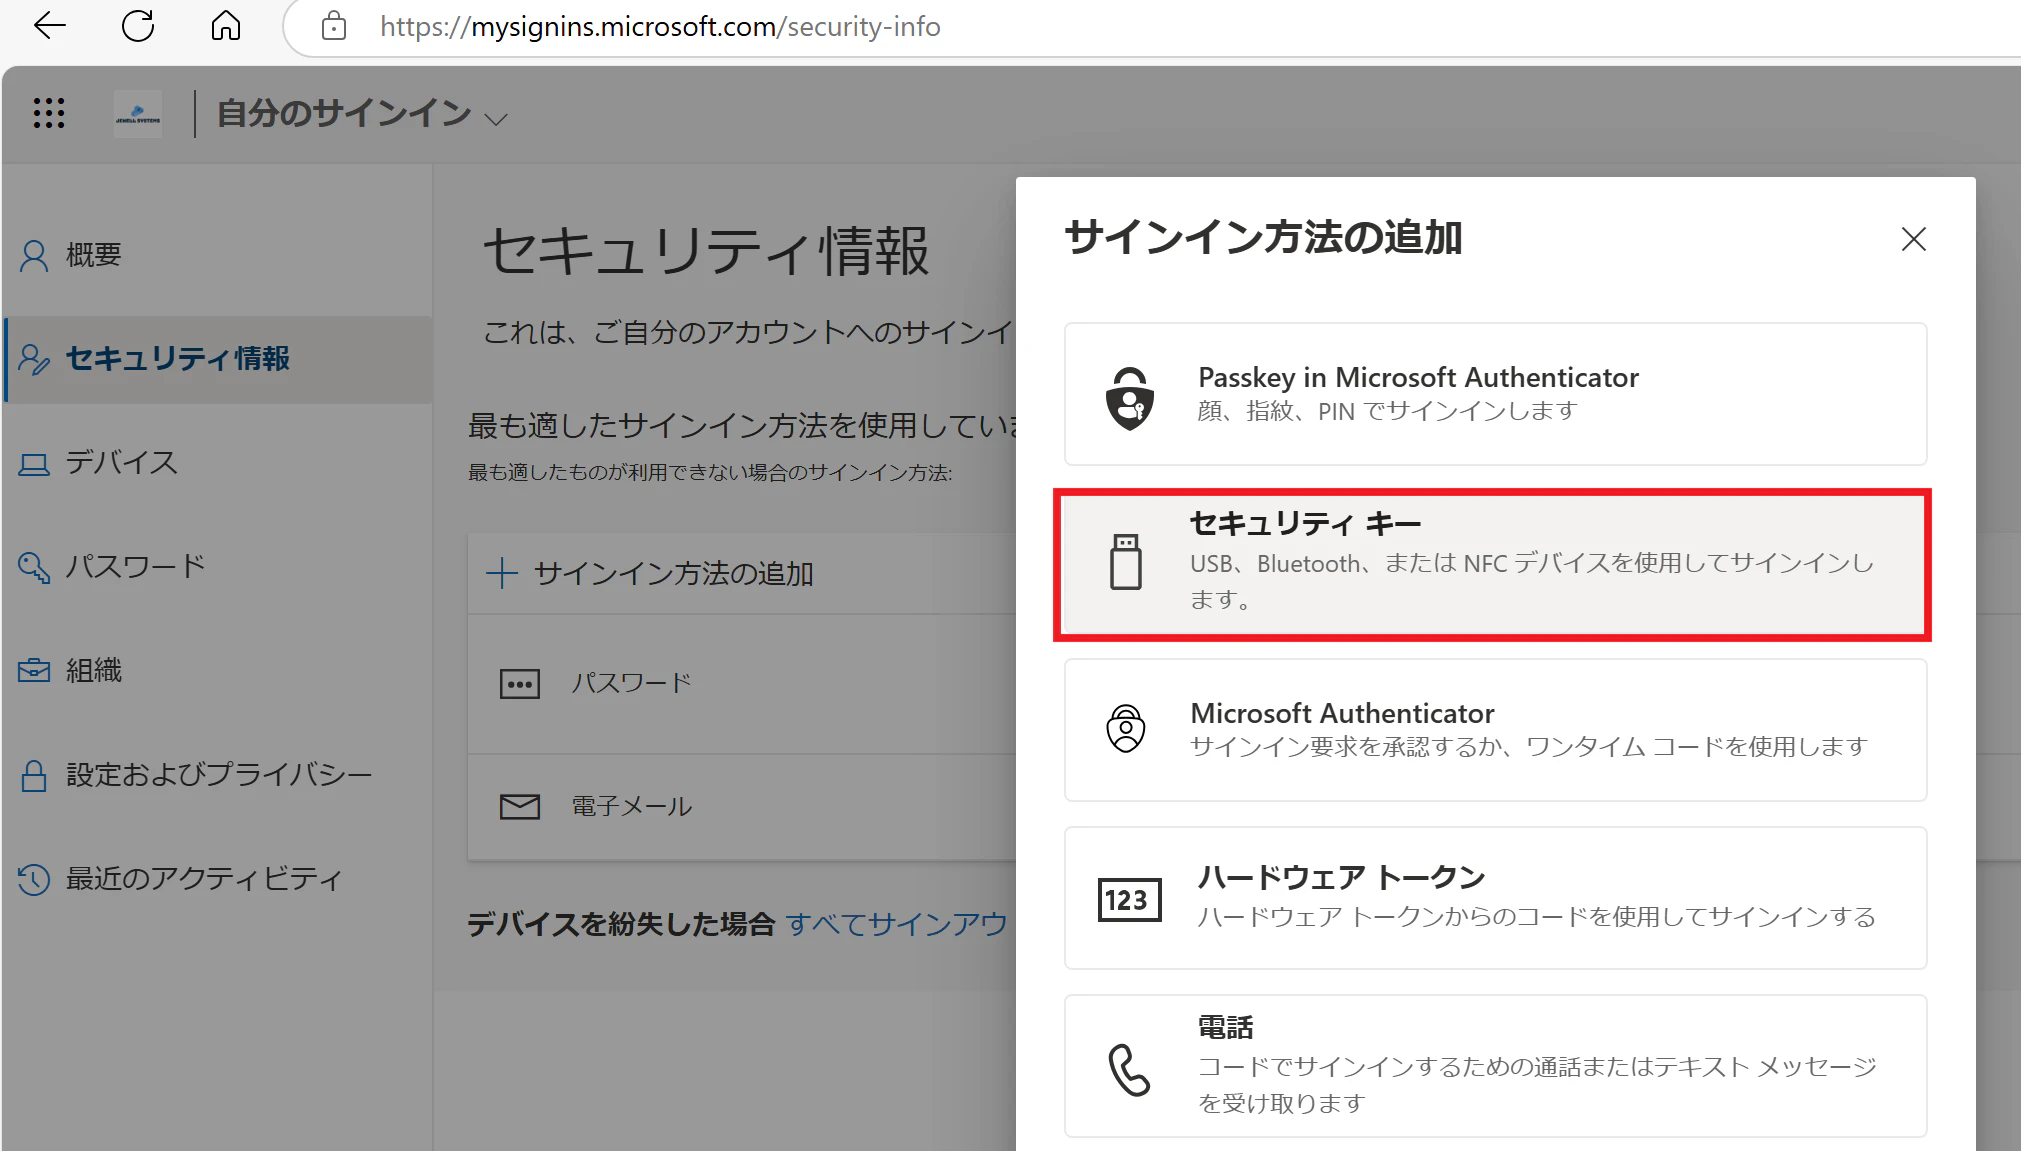Click the telephone handset icon
This screenshot has height=1151, width=2021.
click(1130, 1069)
